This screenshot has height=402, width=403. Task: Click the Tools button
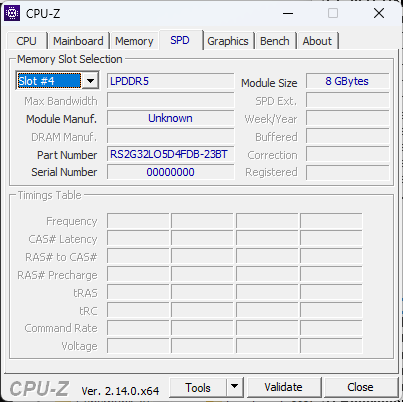pyautogui.click(x=198, y=387)
